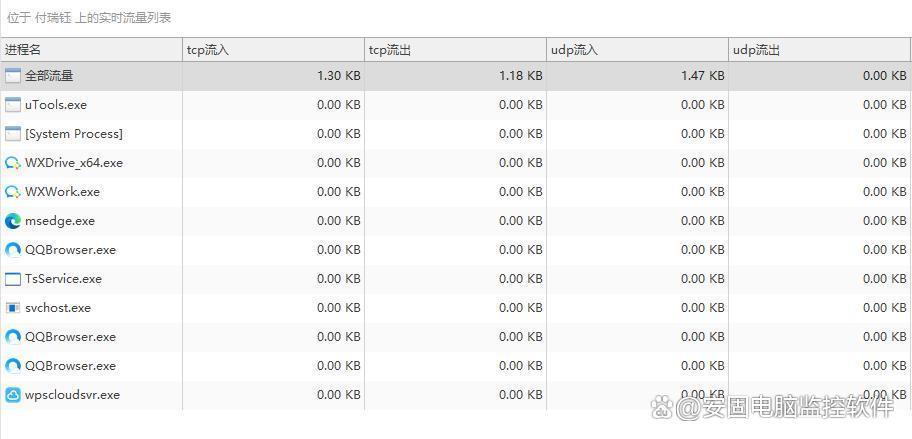The width and height of the screenshot is (912, 439).
Task: Select the svchost.exe process name
Action: coord(58,308)
